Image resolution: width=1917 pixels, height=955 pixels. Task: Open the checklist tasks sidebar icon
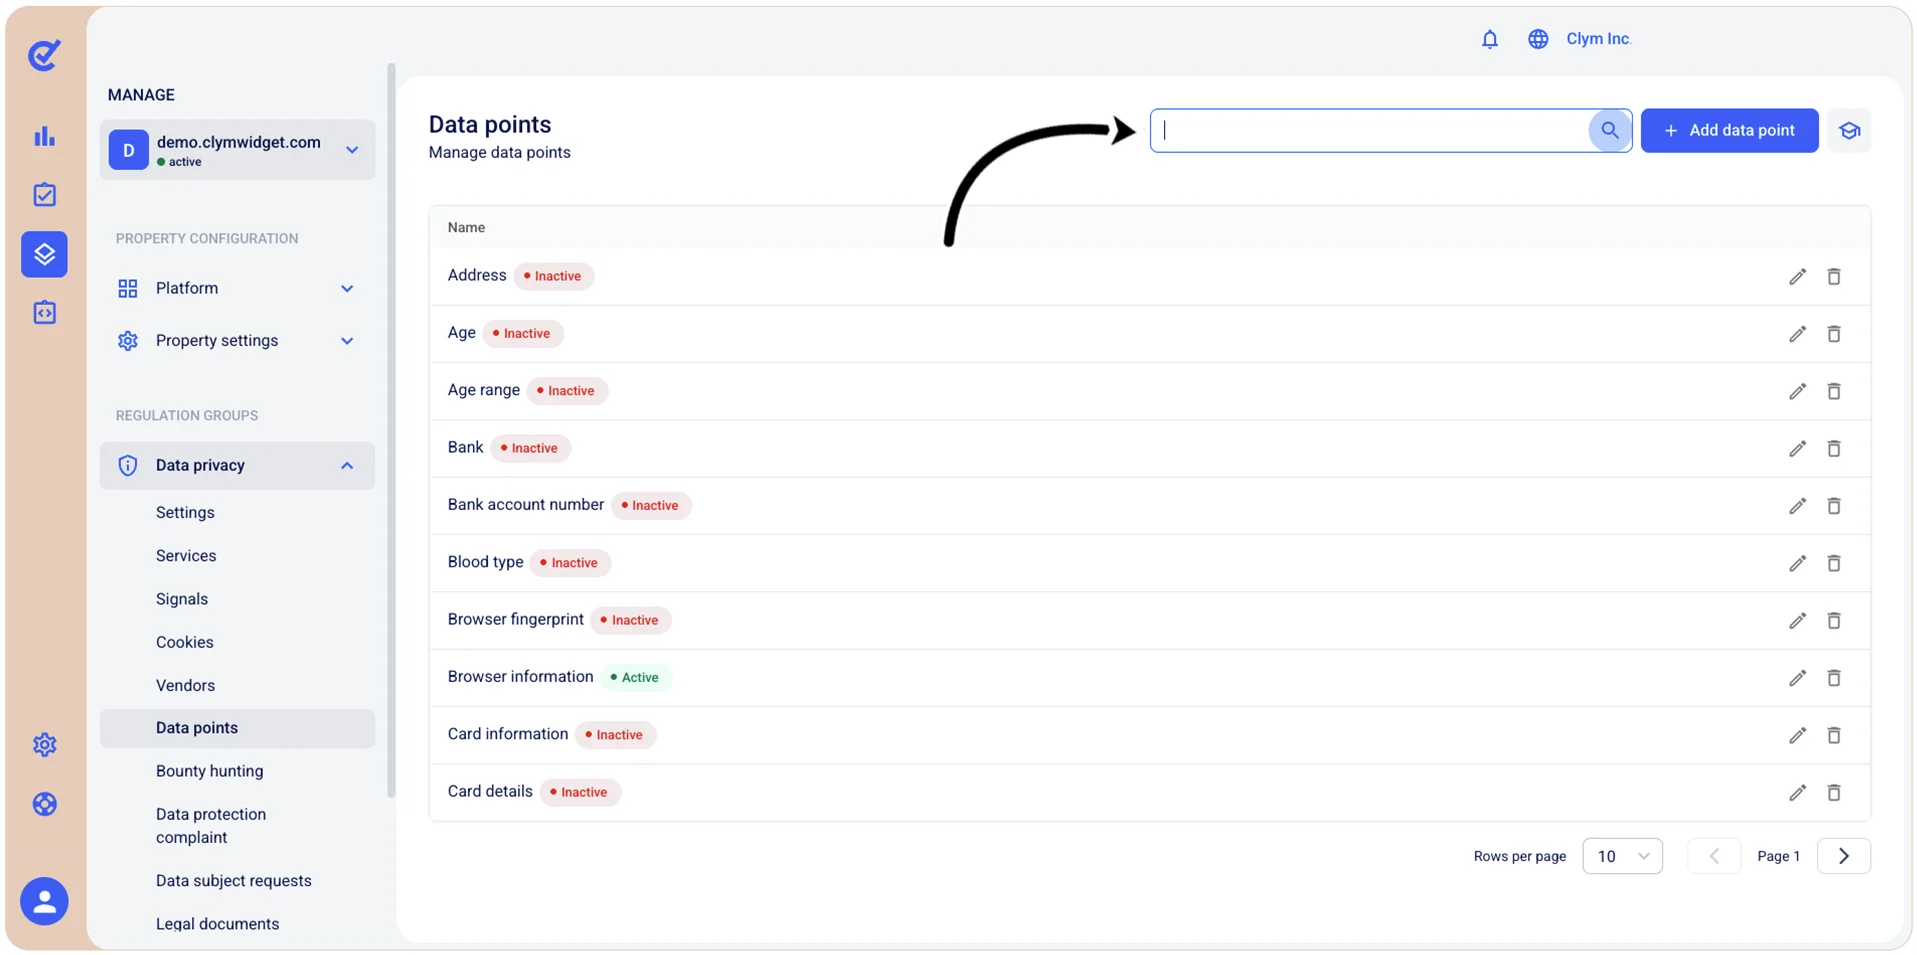(x=44, y=195)
